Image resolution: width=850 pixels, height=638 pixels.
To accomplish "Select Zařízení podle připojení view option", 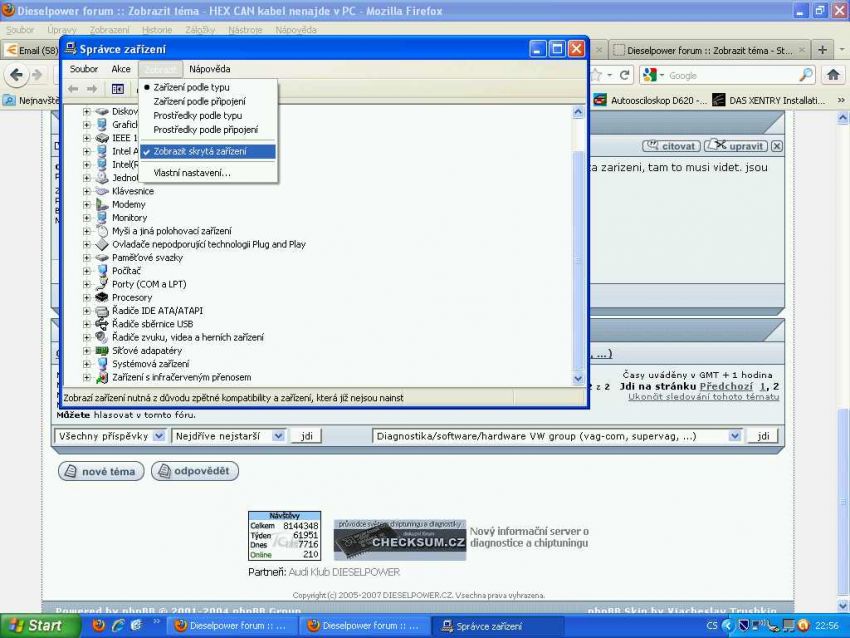I will [x=199, y=101].
